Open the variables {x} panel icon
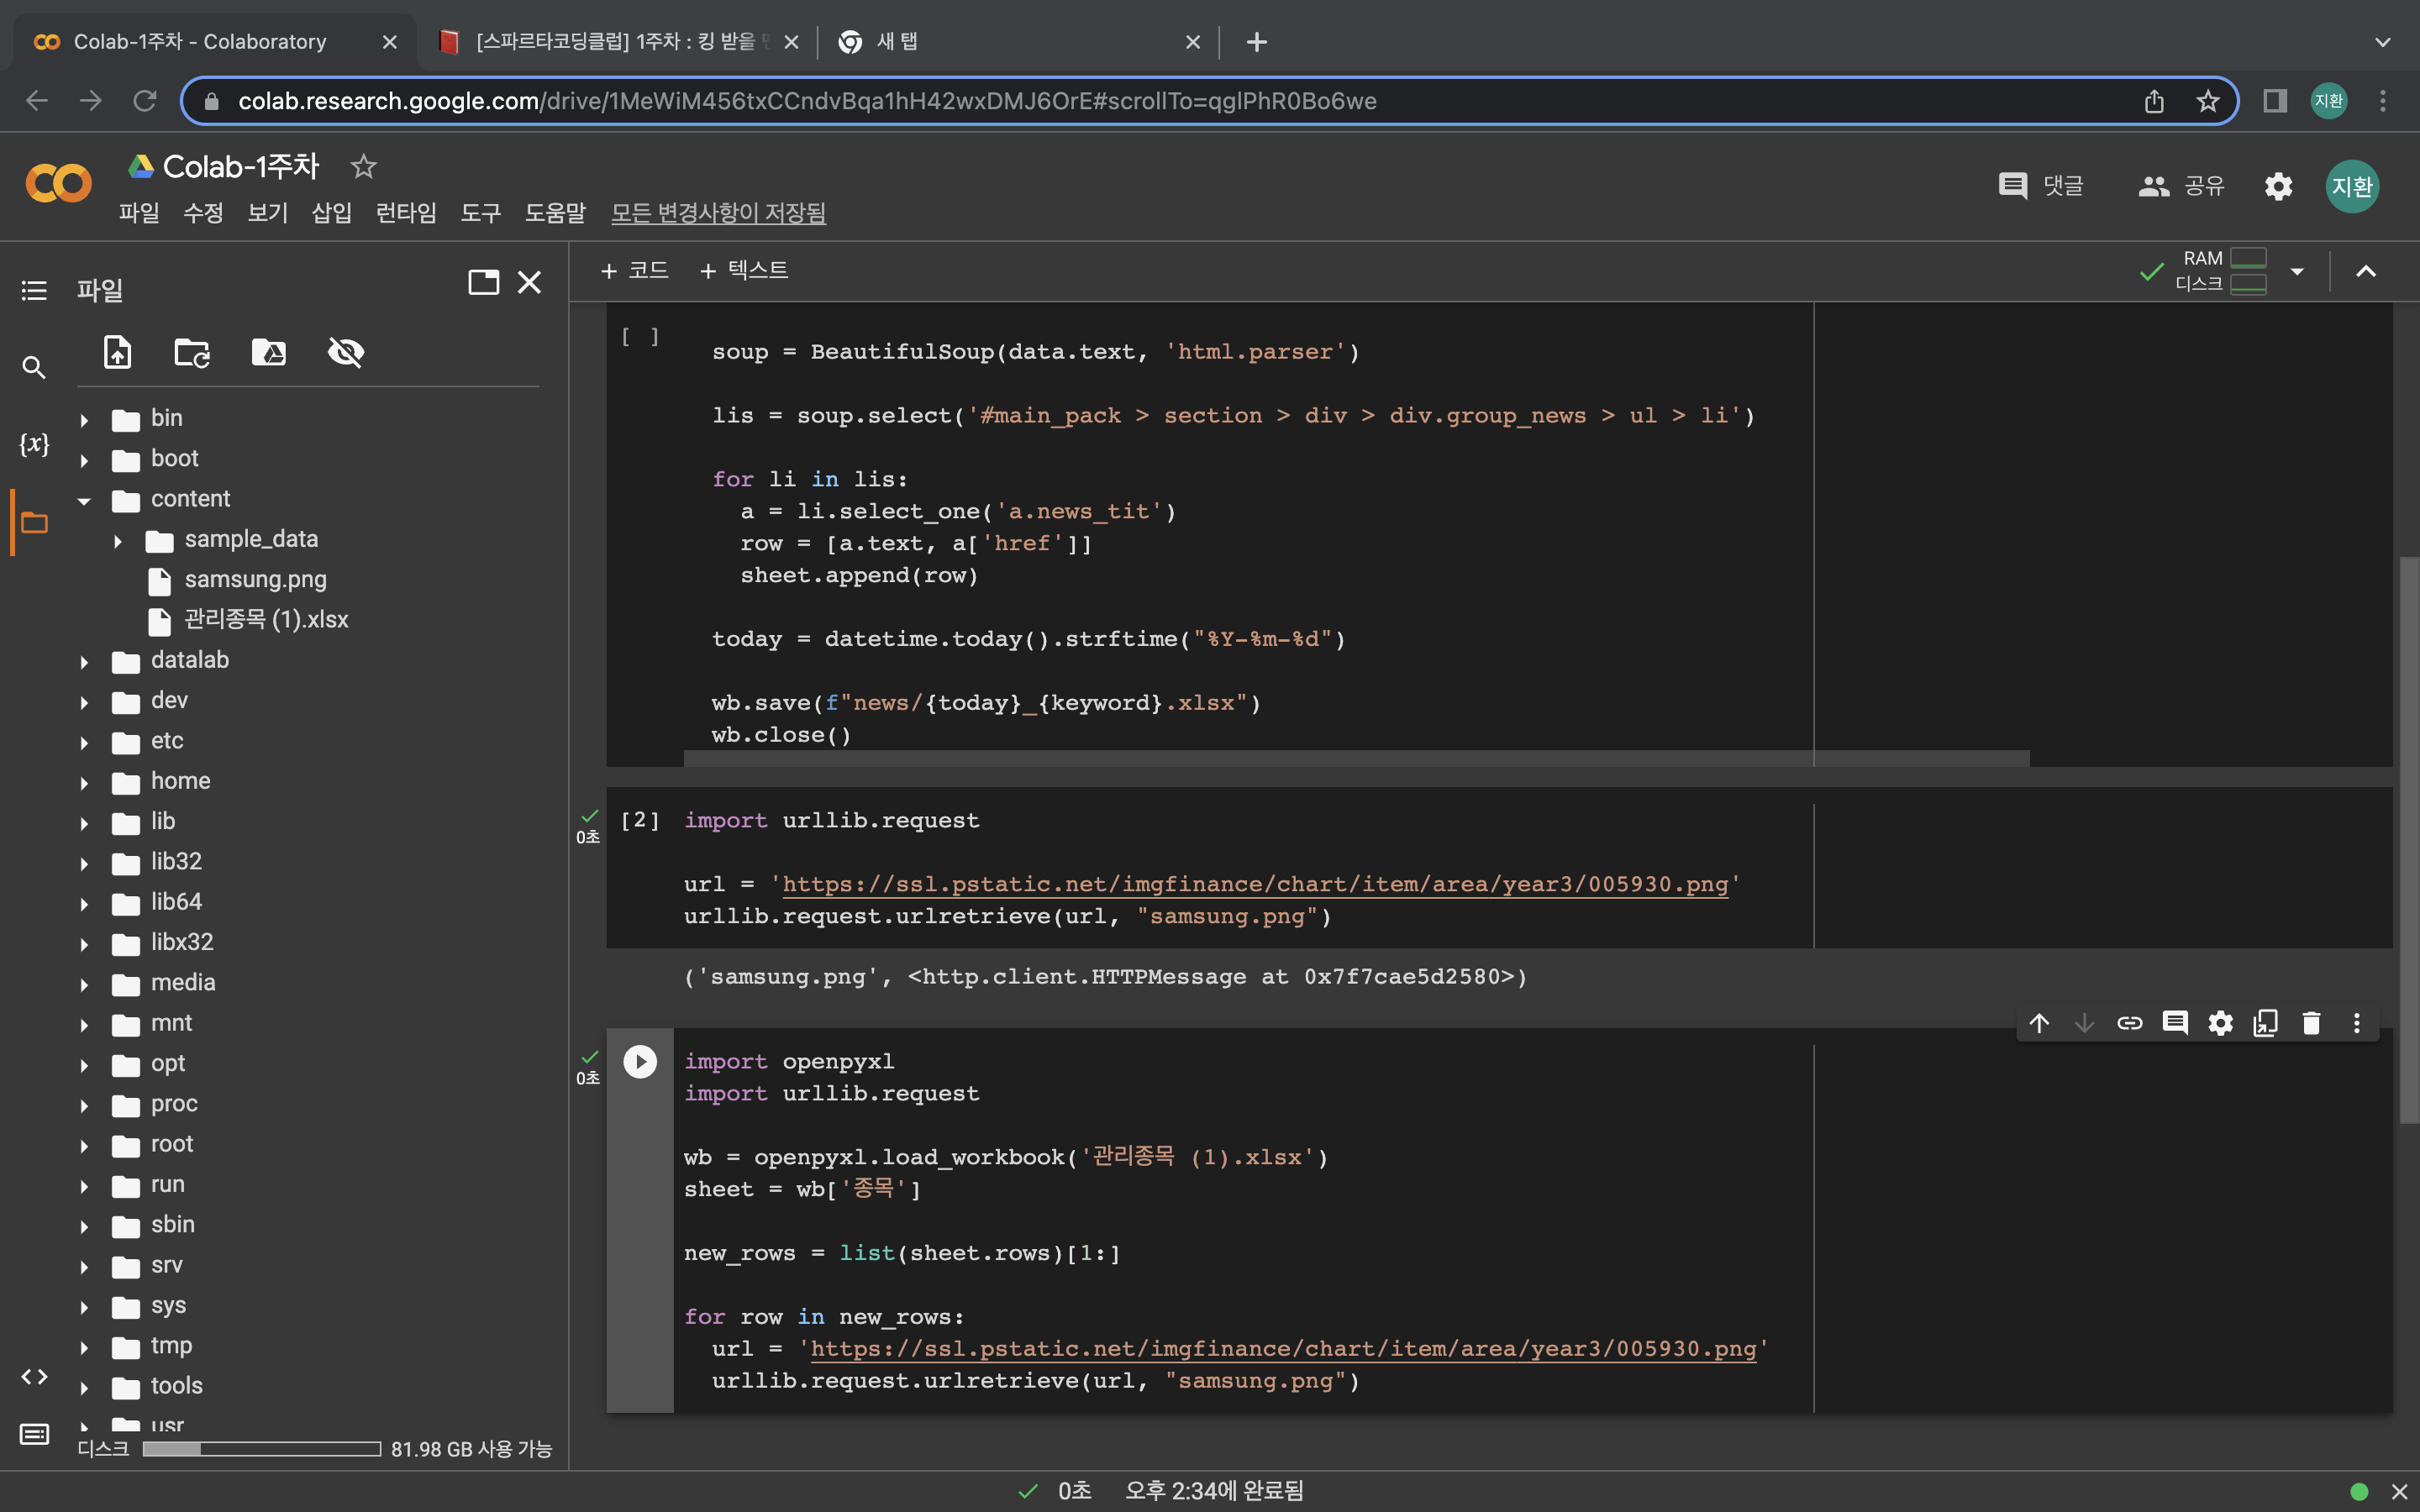2420x1512 pixels. point(34,444)
